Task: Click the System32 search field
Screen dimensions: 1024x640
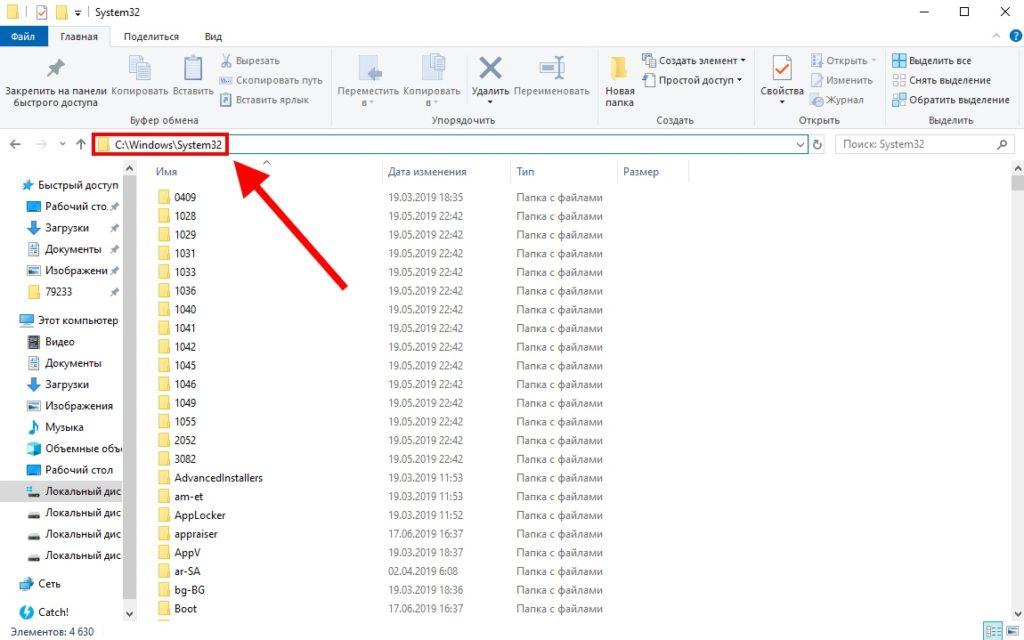Action: 925,144
